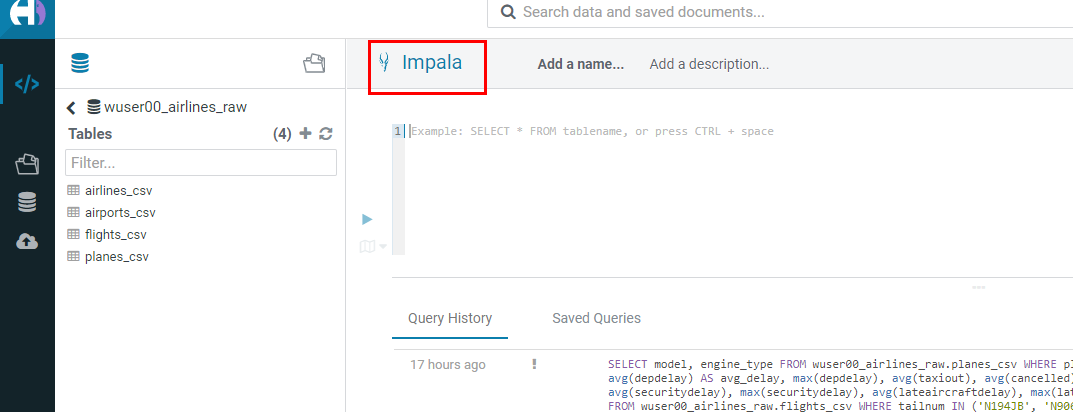Run the query with the play button
Image resolution: width=1073 pixels, height=412 pixels.
click(x=367, y=219)
